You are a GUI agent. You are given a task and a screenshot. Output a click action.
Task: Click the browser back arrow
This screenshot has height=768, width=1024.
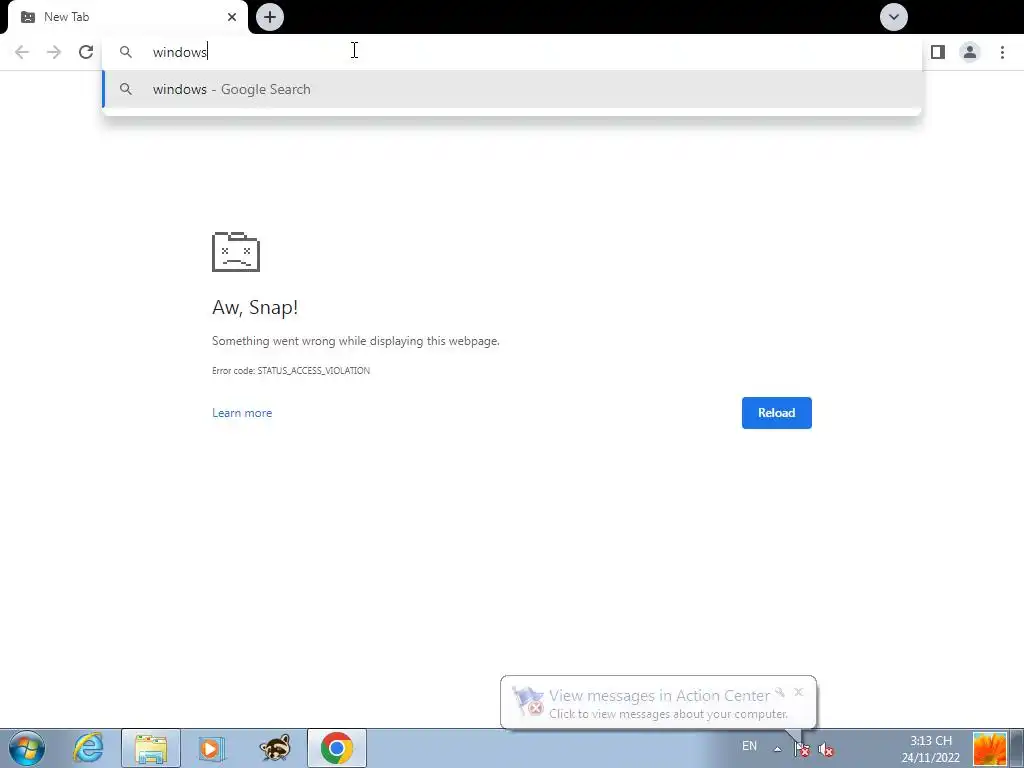click(22, 52)
